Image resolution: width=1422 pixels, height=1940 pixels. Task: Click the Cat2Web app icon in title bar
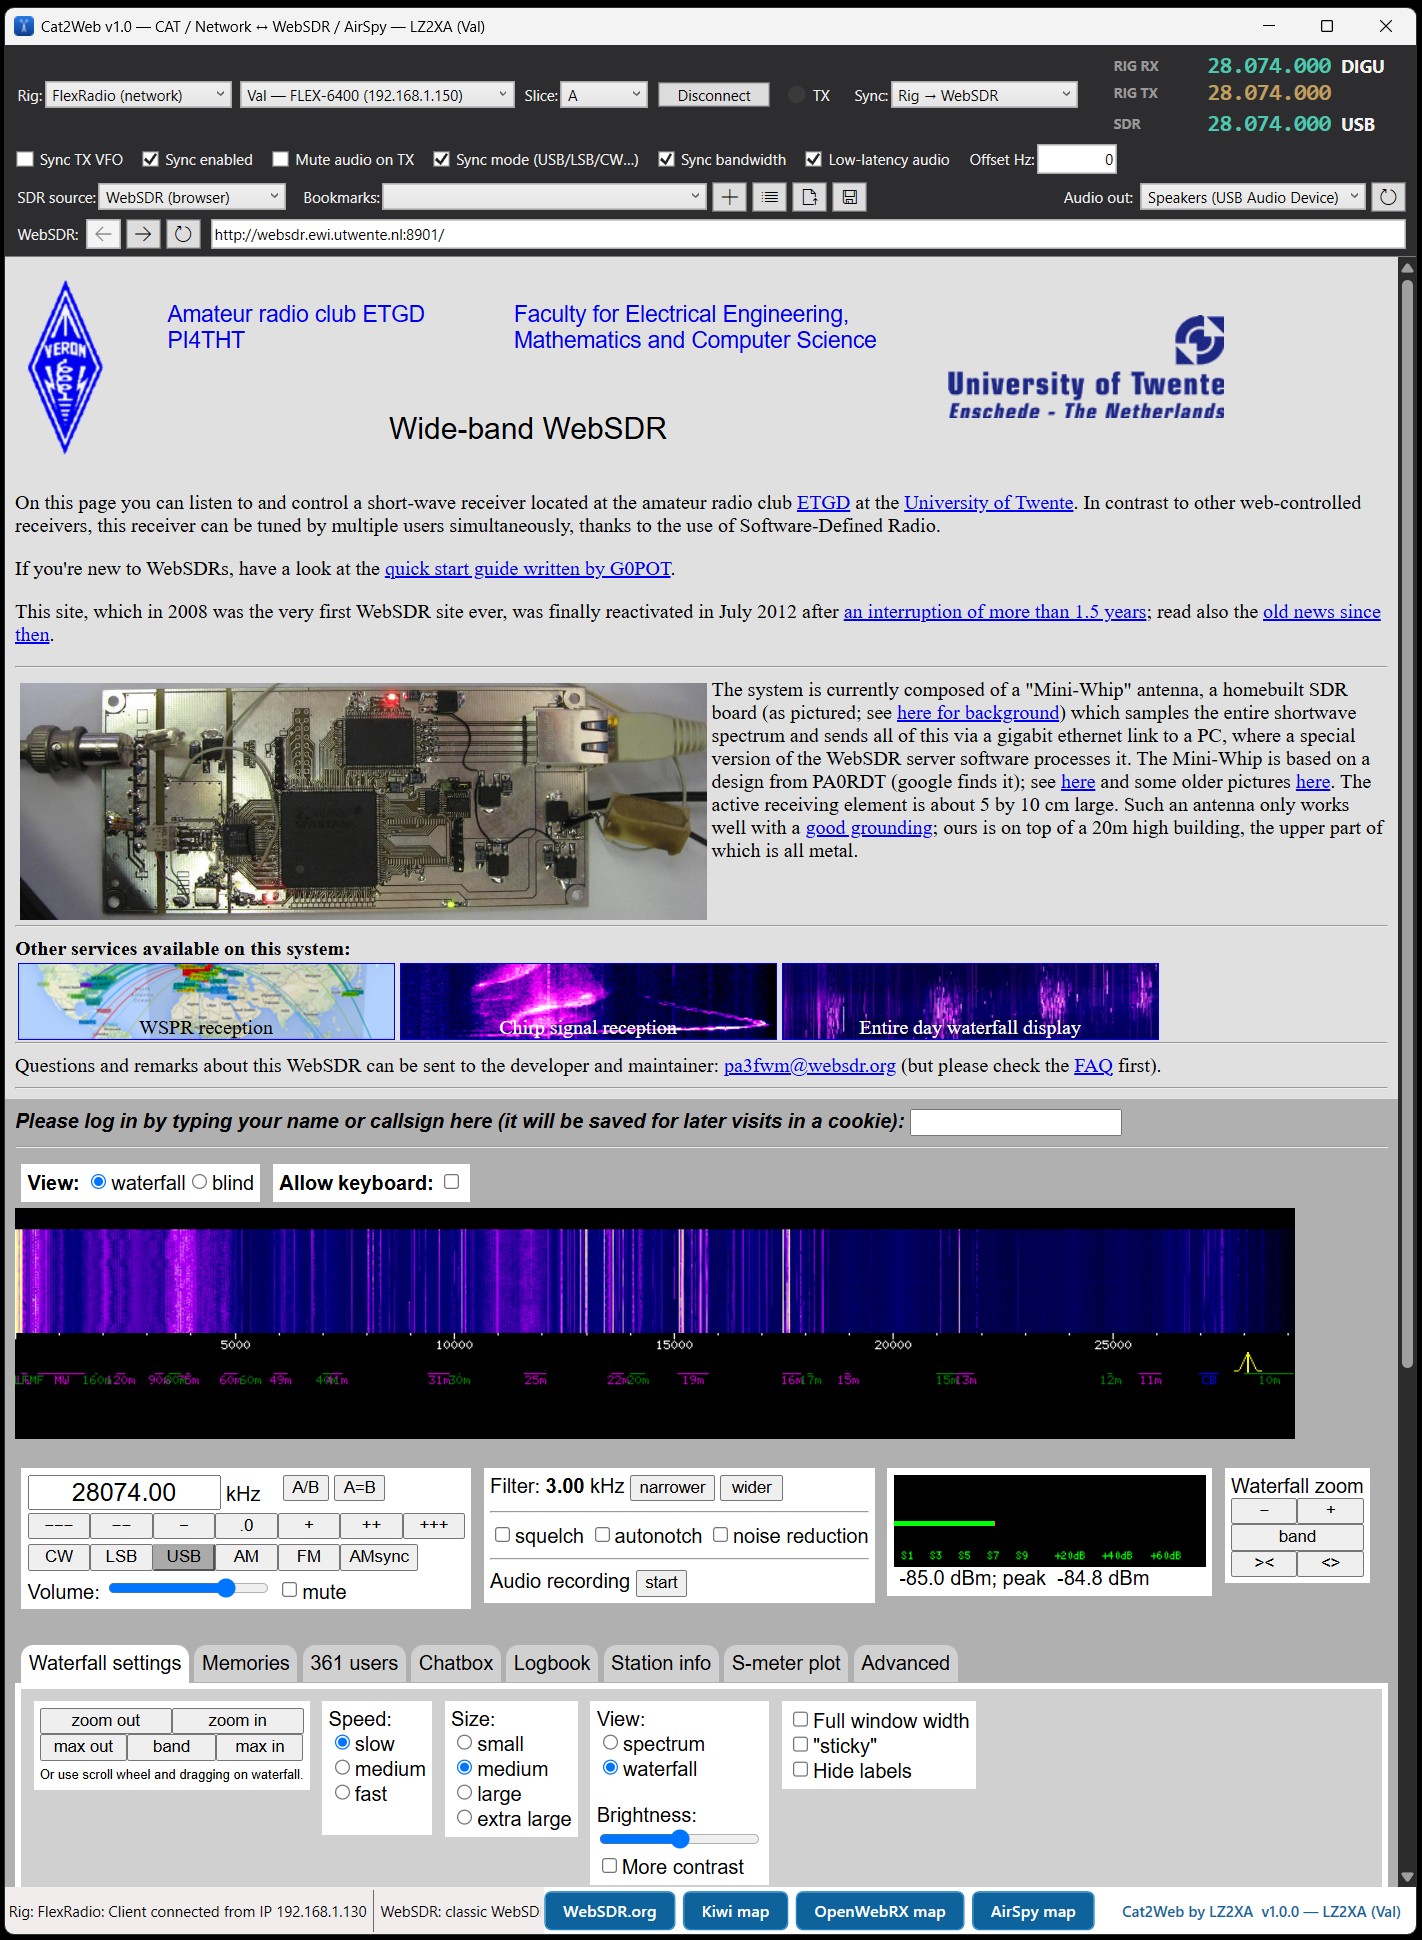pos(24,26)
